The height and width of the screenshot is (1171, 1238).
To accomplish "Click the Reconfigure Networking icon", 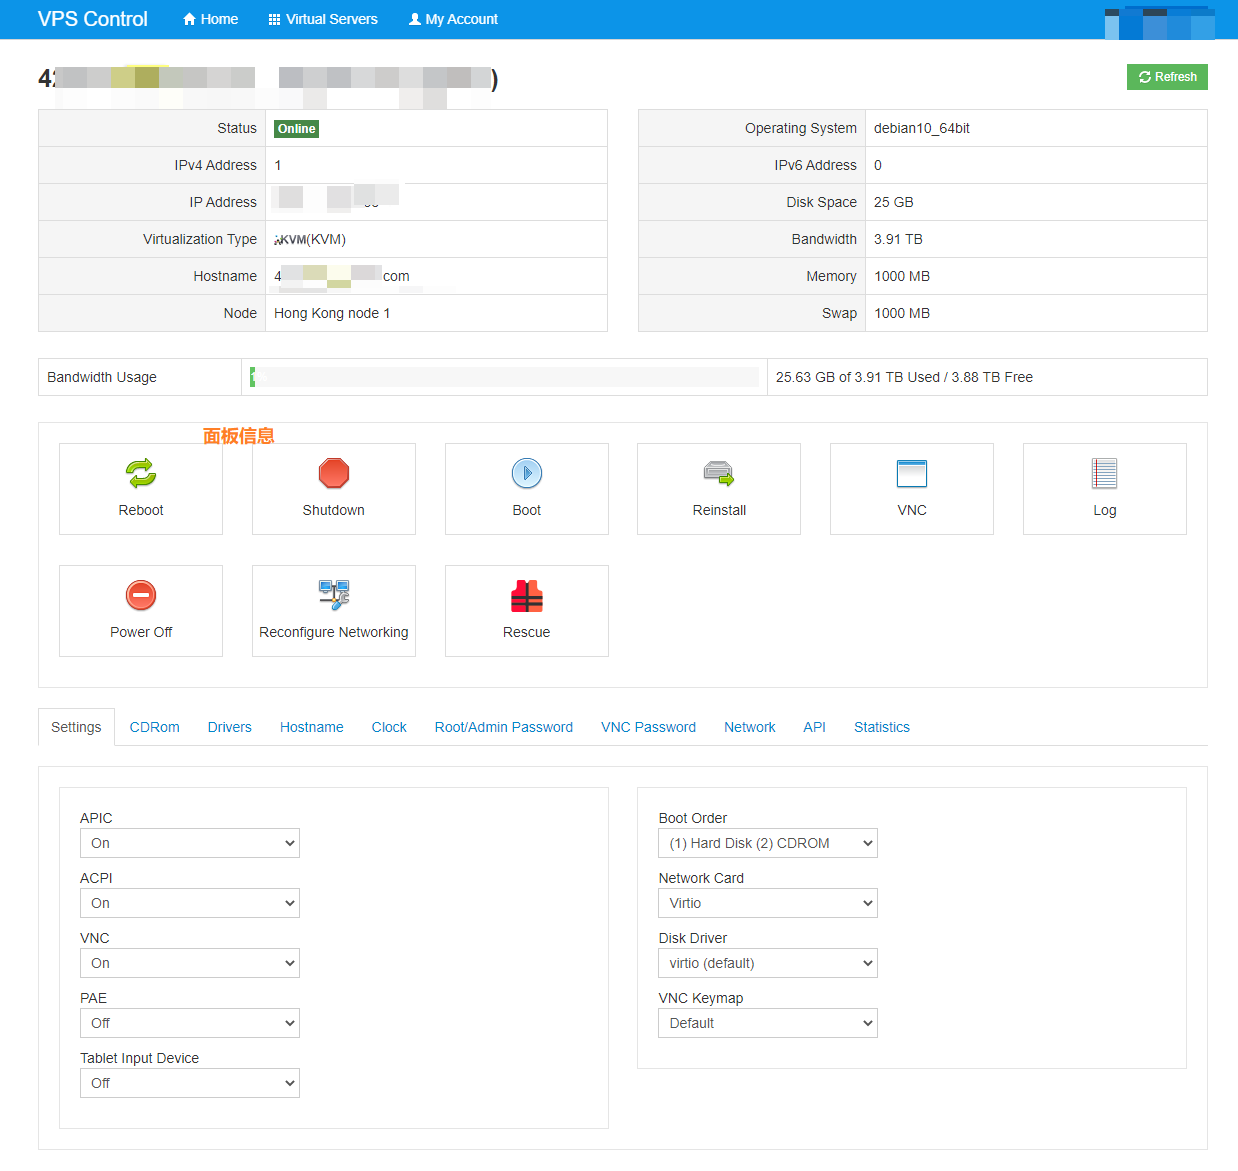I will [x=334, y=595].
